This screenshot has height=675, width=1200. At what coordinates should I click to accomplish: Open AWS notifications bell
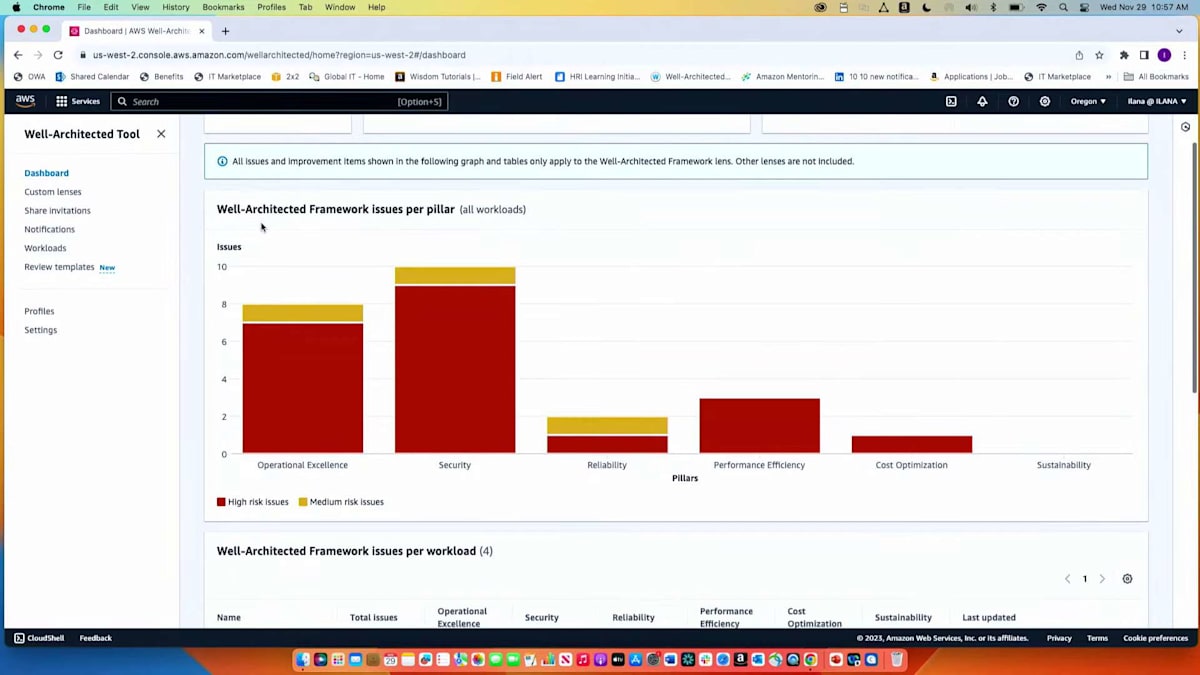[982, 101]
